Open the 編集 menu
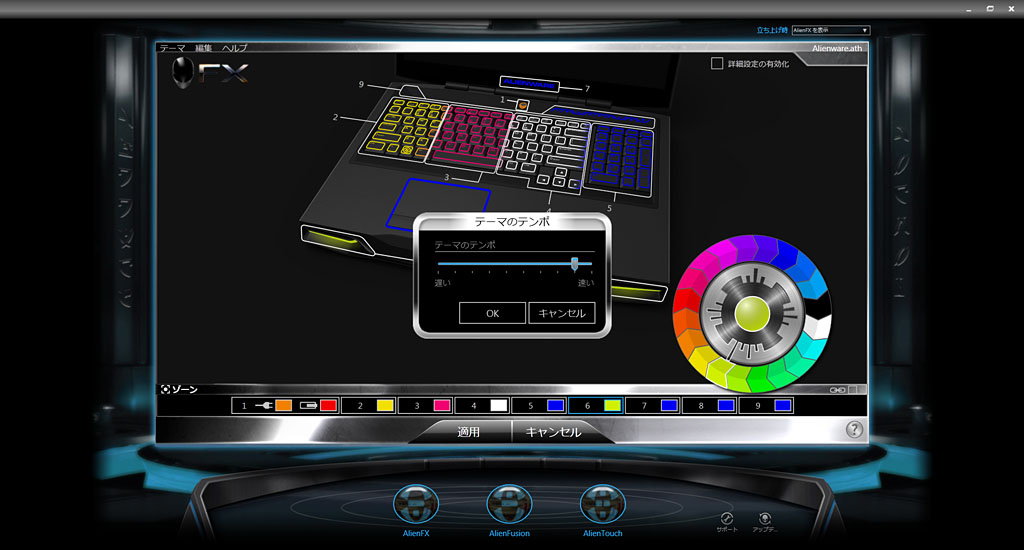This screenshot has height=550, width=1024. coord(204,48)
